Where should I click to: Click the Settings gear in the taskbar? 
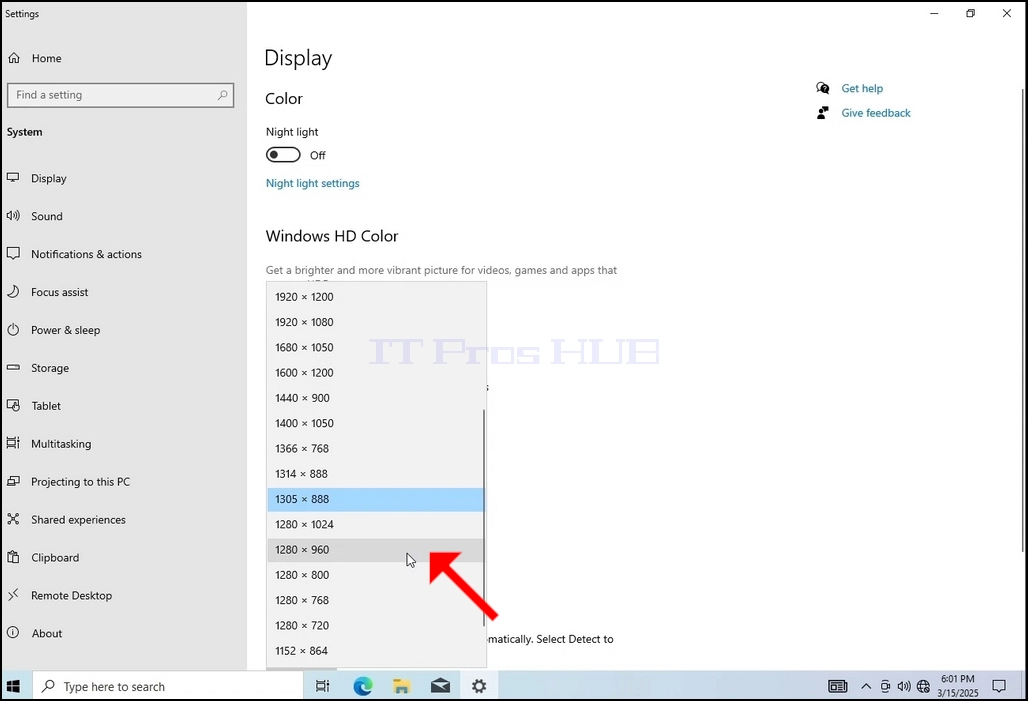pos(479,687)
